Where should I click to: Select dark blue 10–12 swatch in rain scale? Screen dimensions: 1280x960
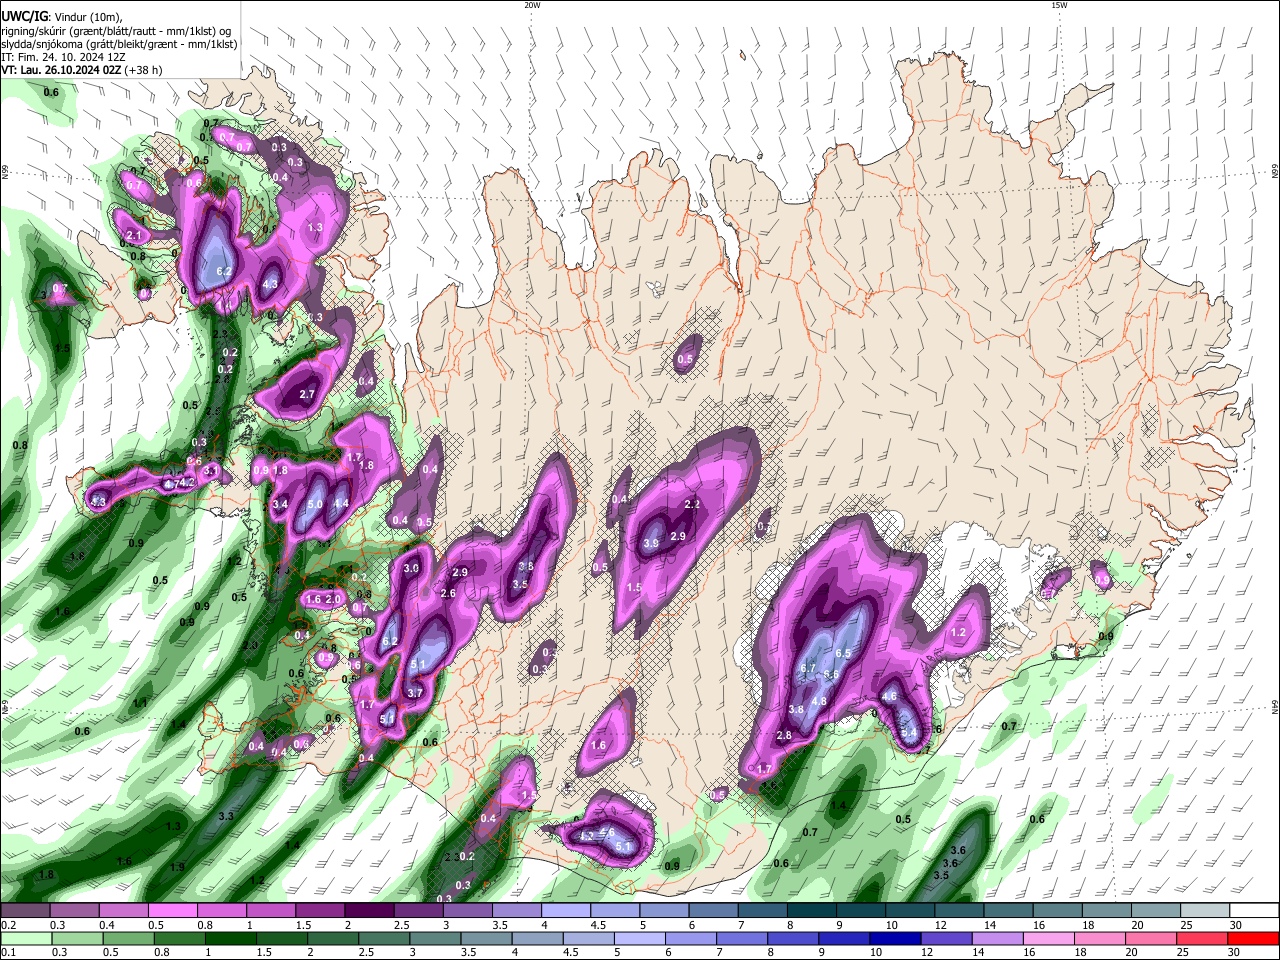[x=897, y=938]
